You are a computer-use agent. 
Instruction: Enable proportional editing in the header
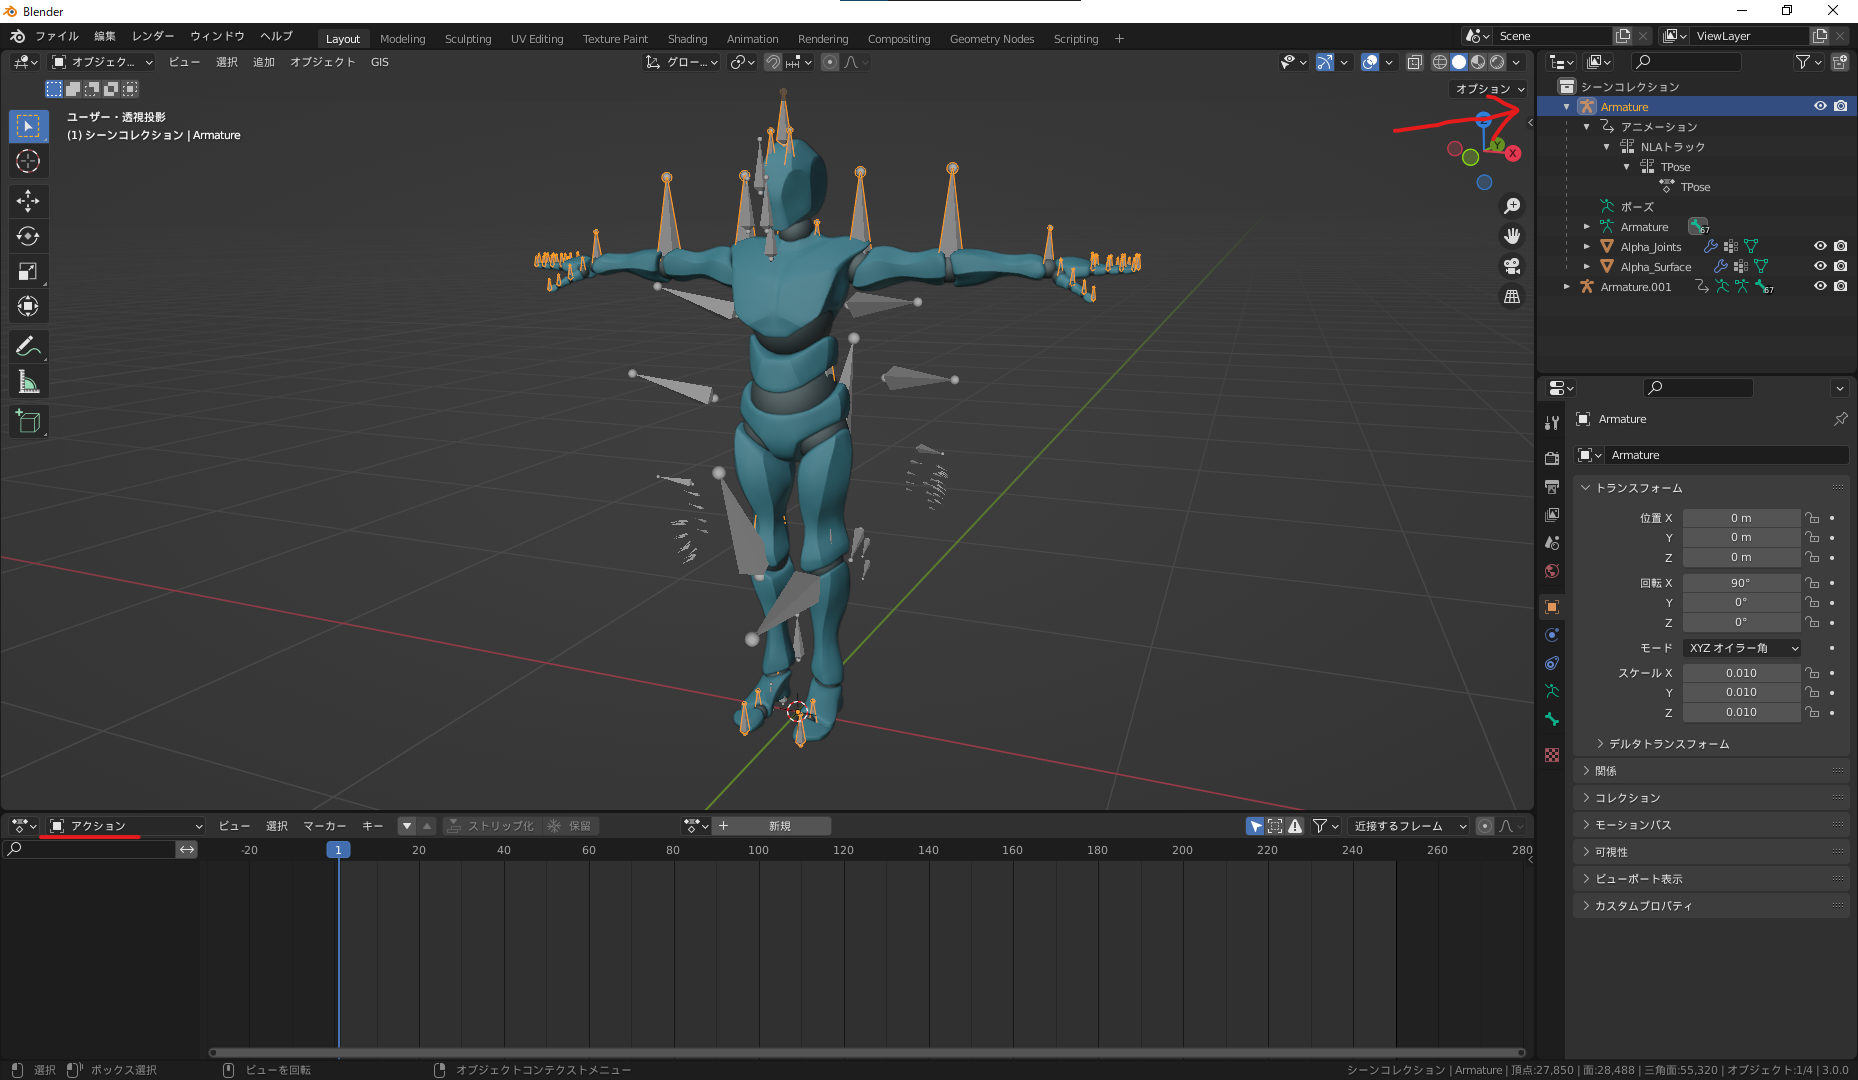click(829, 62)
